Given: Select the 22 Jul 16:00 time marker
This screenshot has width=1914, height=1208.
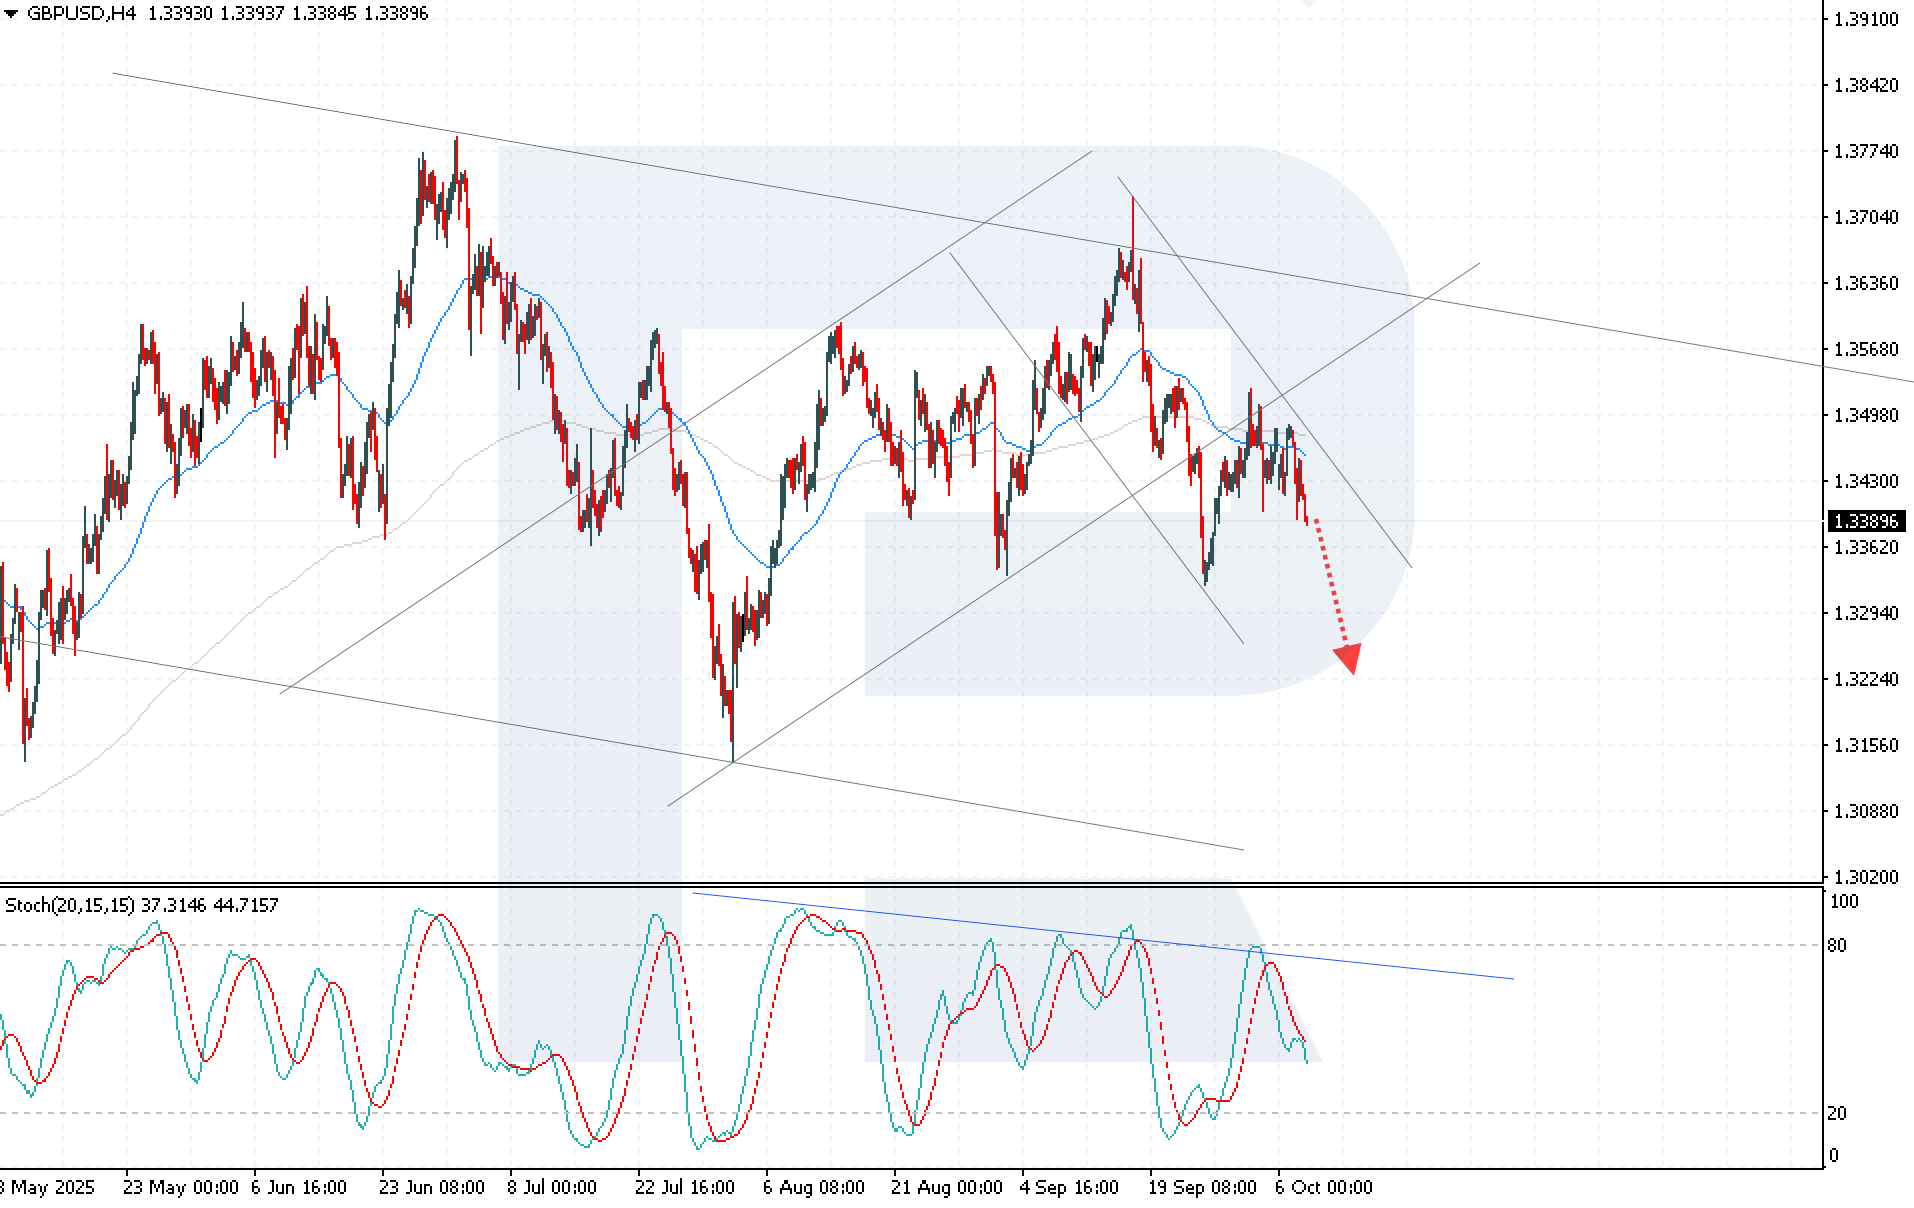Looking at the screenshot, I should 685,1187.
